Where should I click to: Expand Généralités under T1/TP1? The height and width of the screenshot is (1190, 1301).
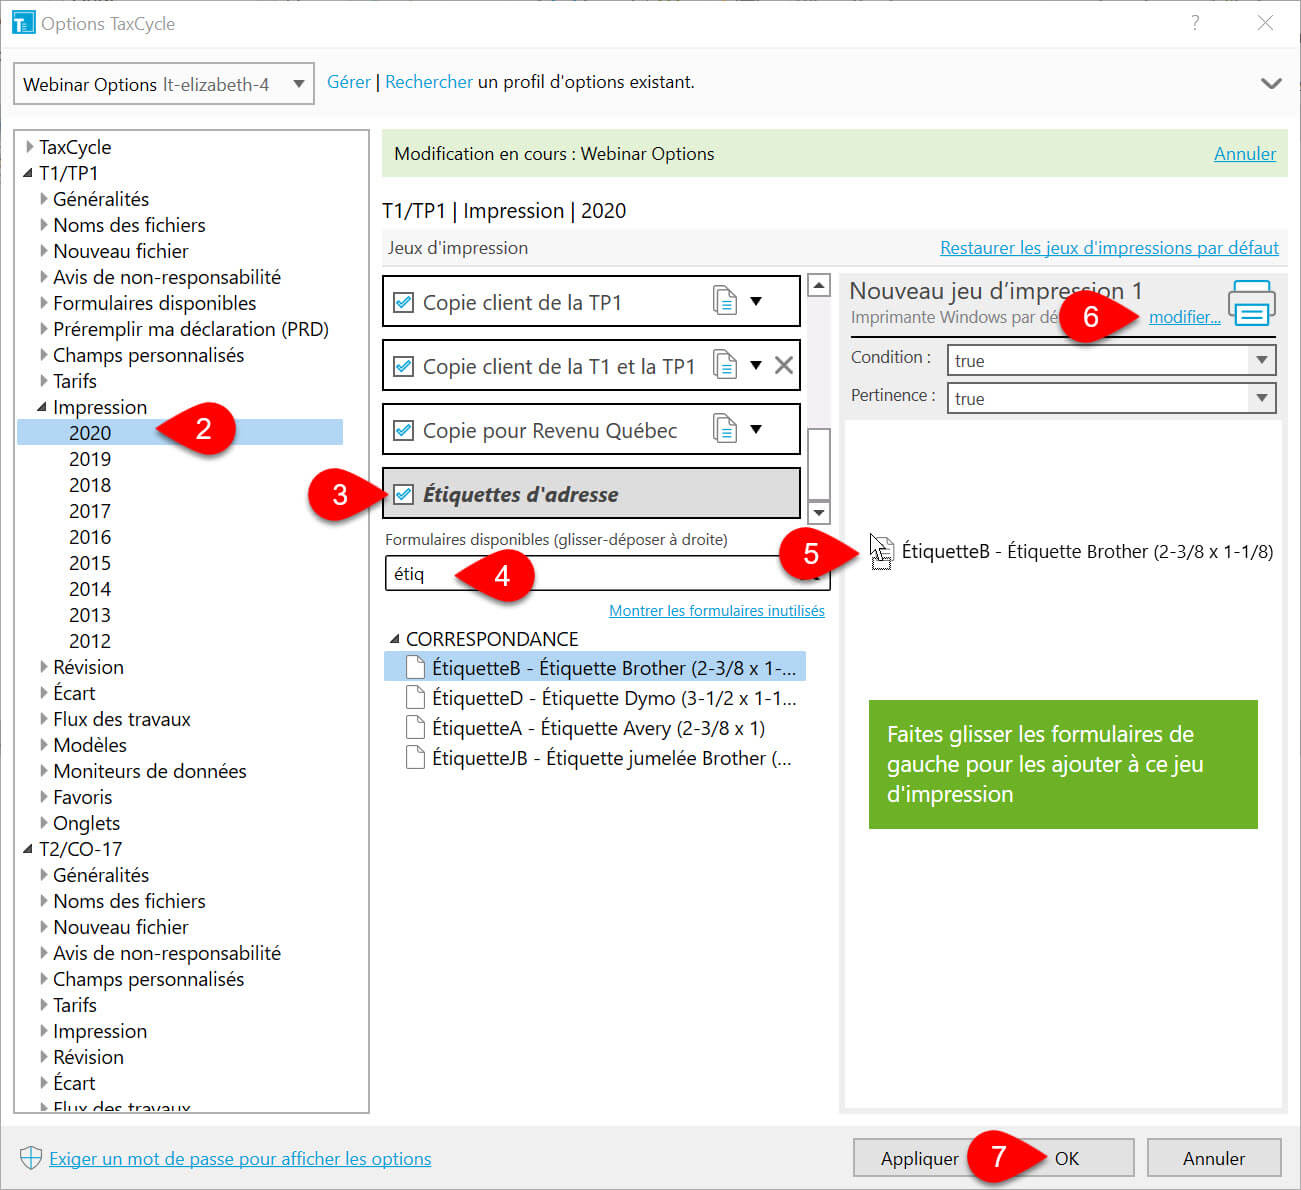tap(43, 199)
